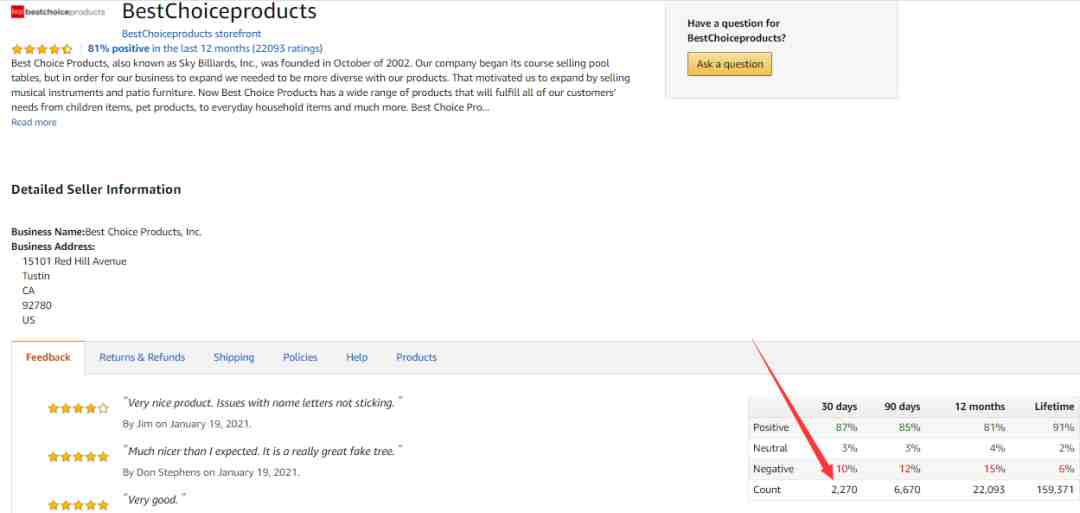
Task: Click the "Very good." review text
Action: [x=154, y=500]
